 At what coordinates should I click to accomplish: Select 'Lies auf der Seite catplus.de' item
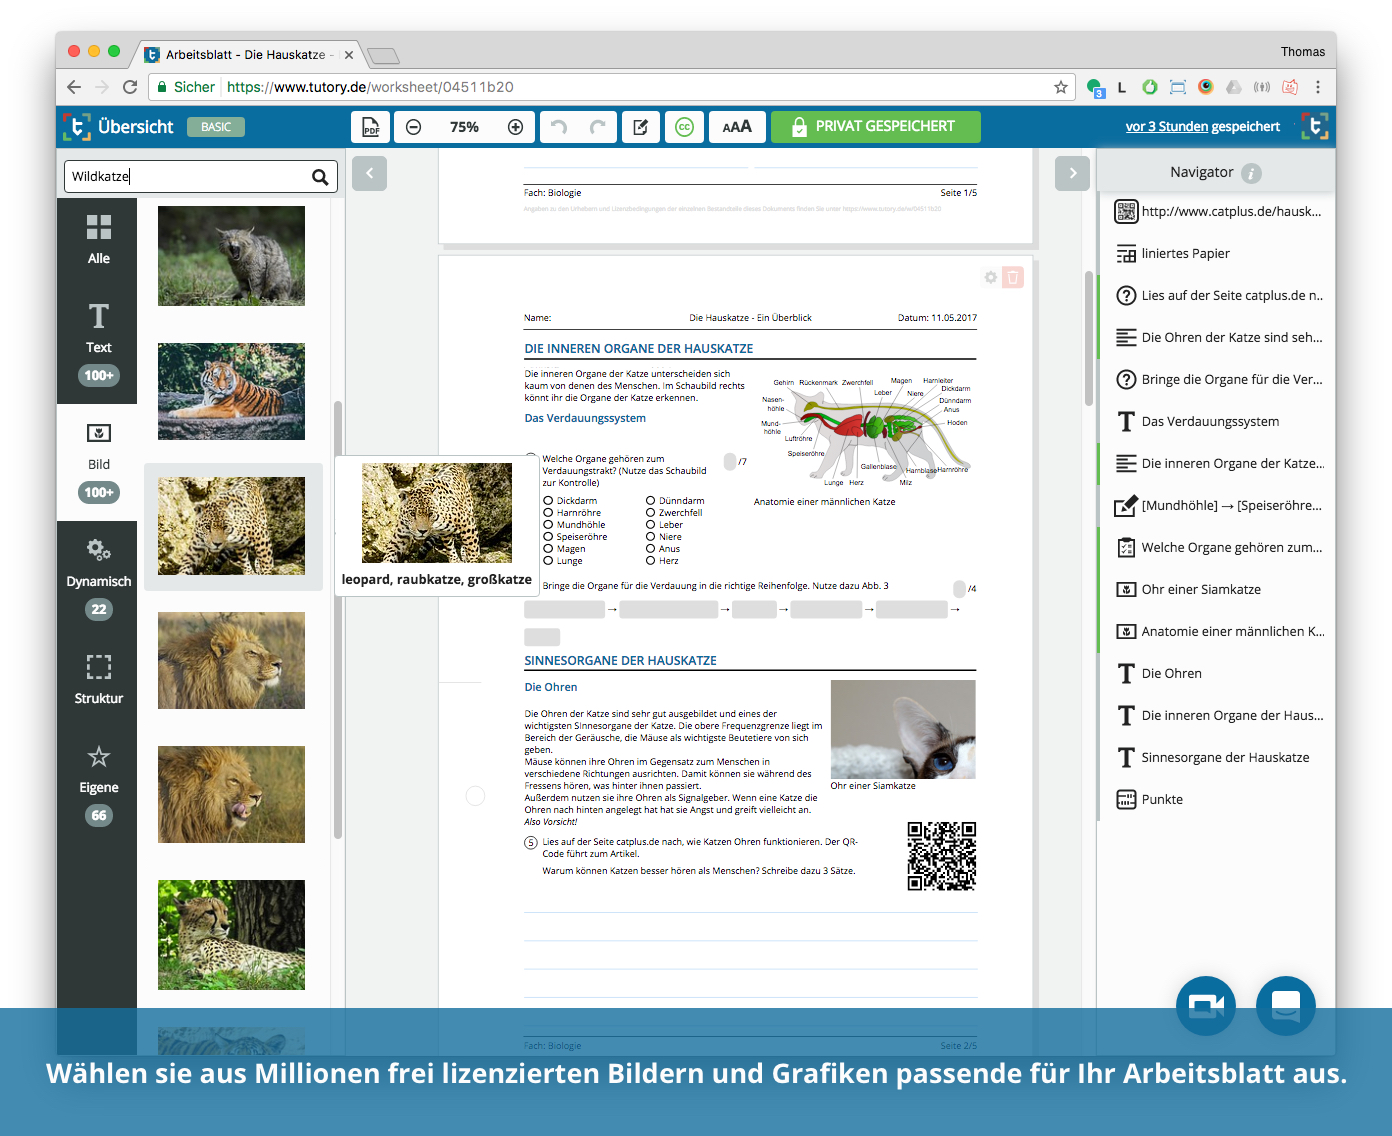(1218, 295)
